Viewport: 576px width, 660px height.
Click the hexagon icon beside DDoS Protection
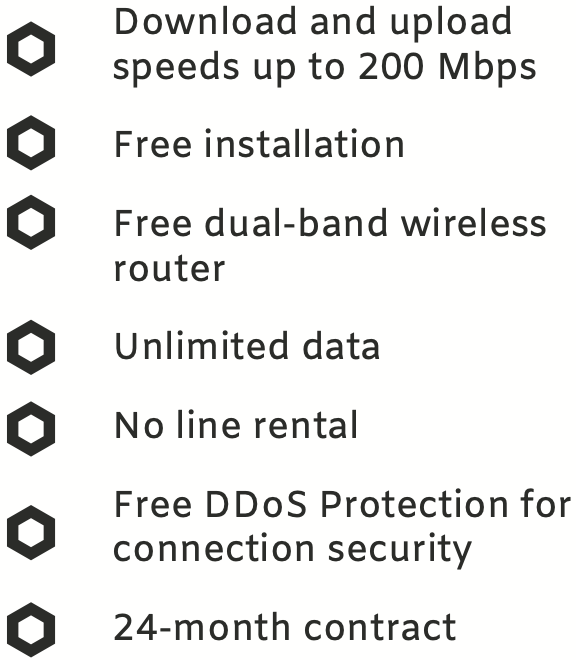[x=31, y=533]
